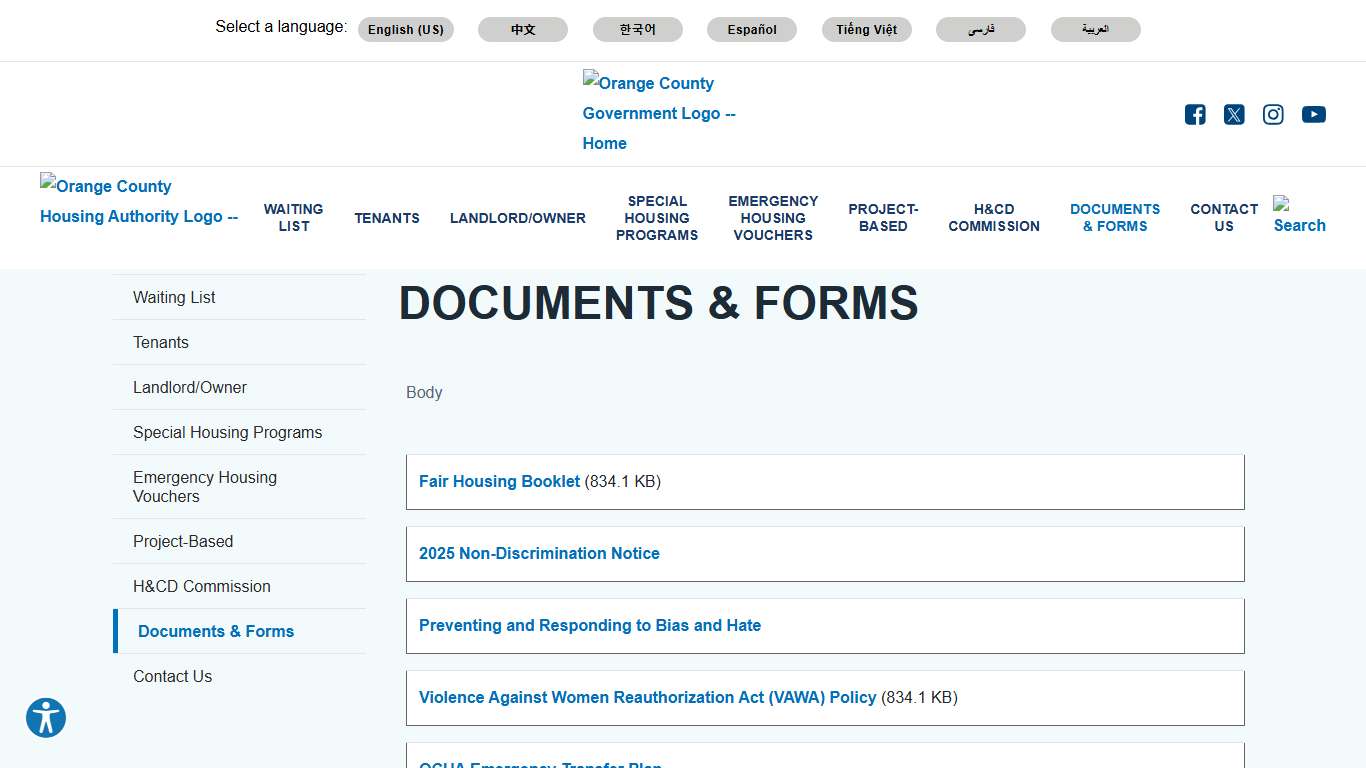Open the Contact Us navigation item
This screenshot has width=1366, height=768.
pyautogui.click(x=1223, y=218)
